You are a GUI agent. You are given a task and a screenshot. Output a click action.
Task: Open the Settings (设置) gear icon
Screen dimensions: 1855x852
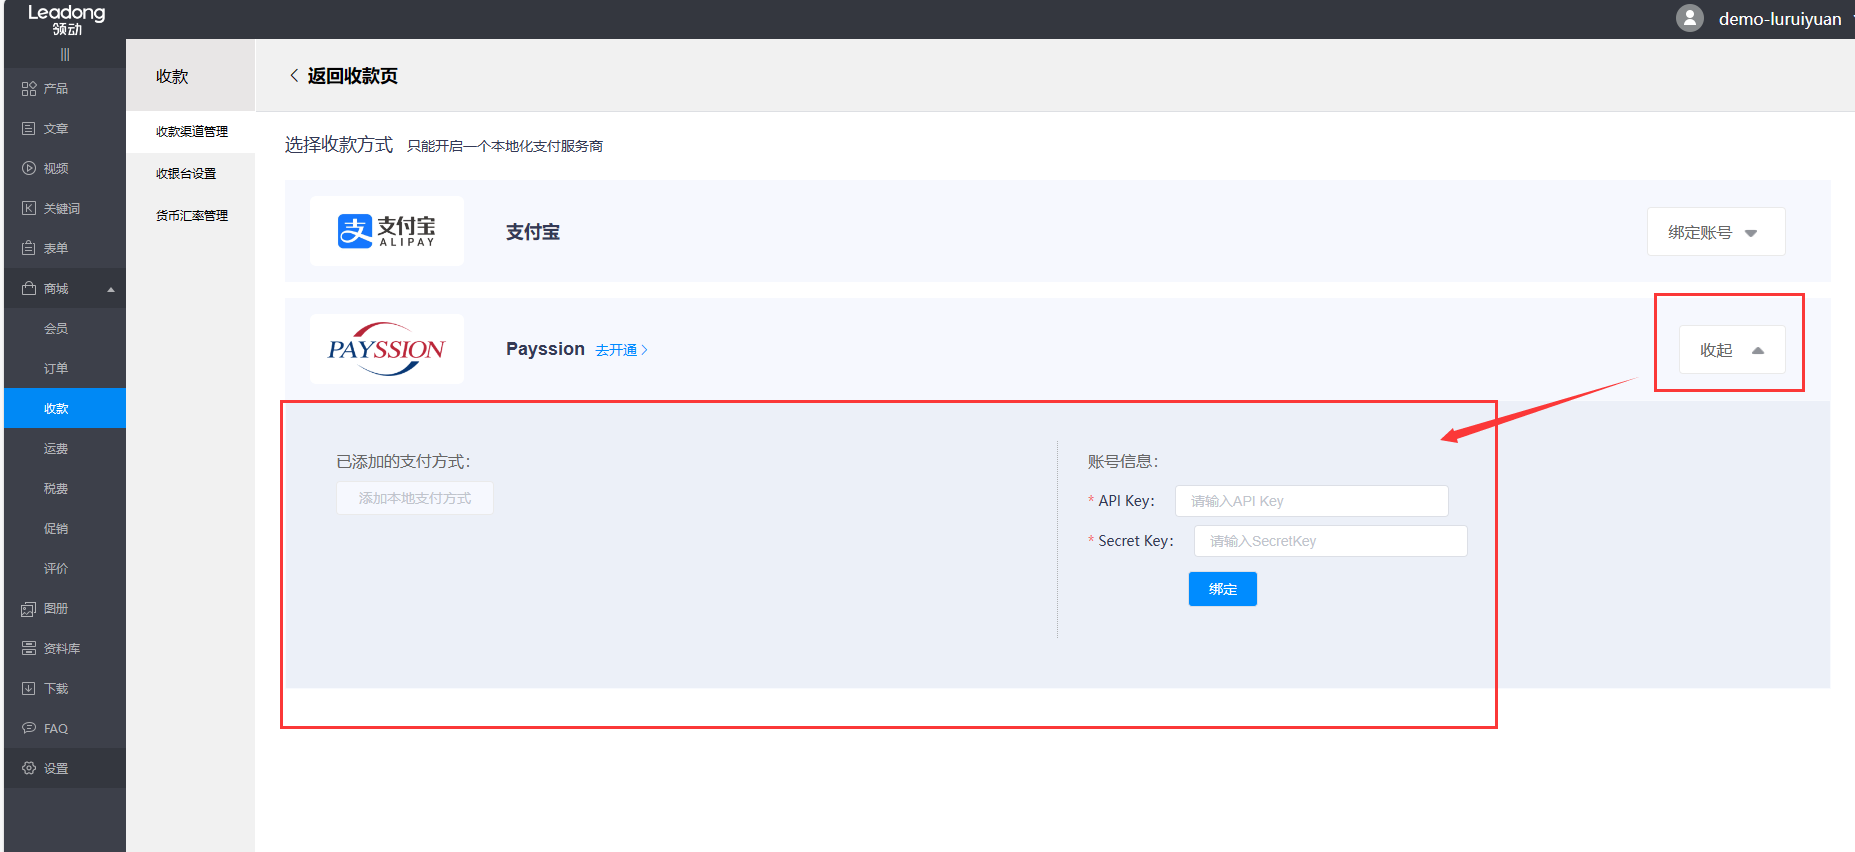pos(29,769)
